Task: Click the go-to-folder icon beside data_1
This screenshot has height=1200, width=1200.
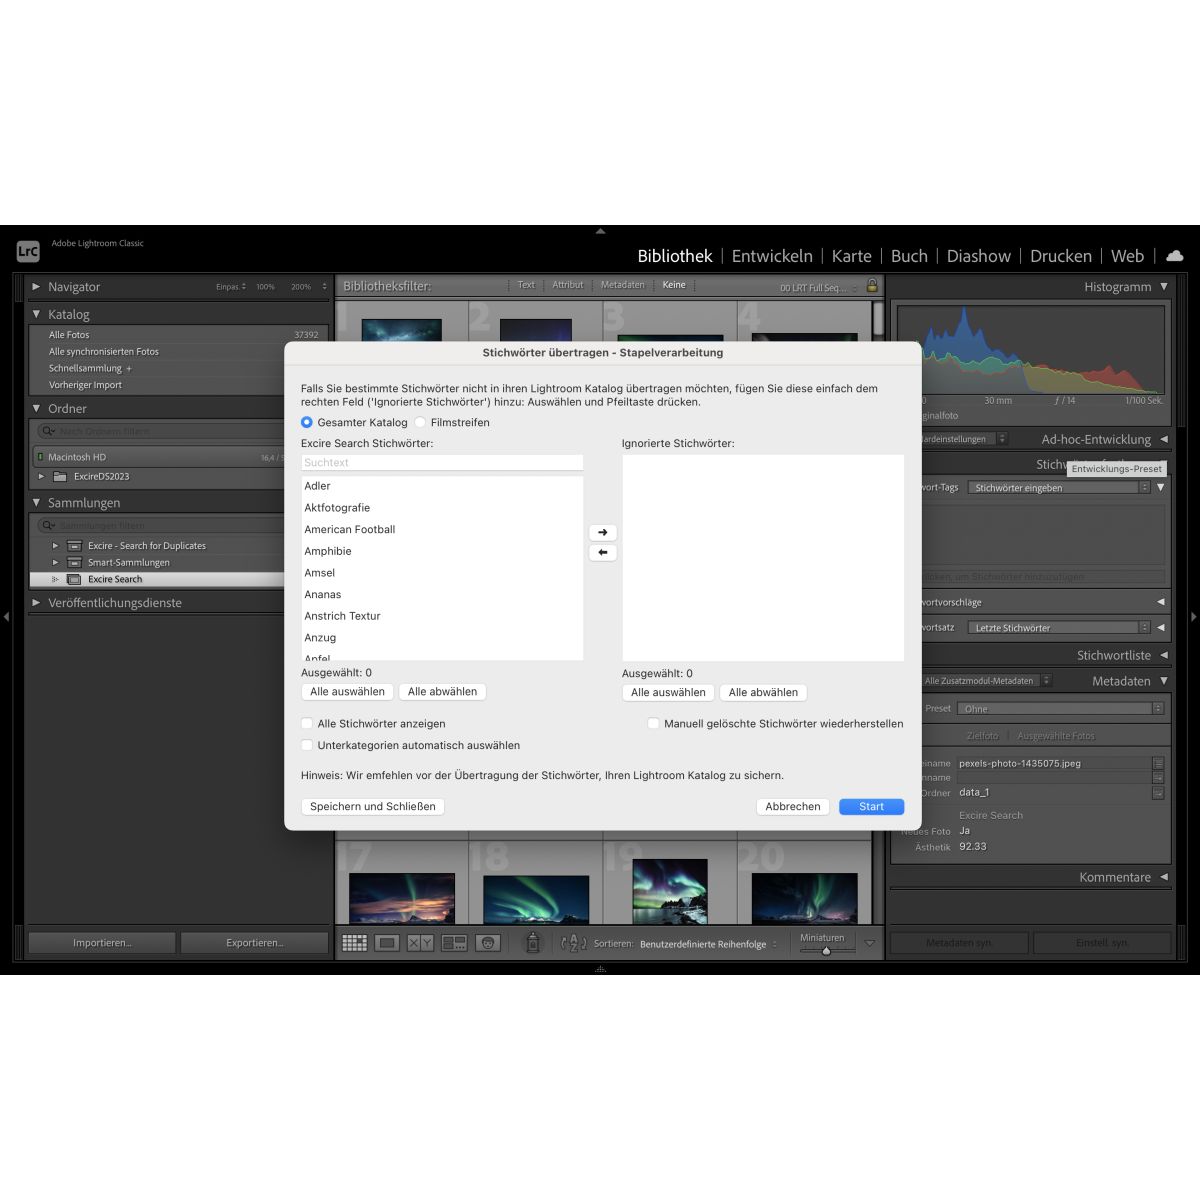Action: point(1158,793)
